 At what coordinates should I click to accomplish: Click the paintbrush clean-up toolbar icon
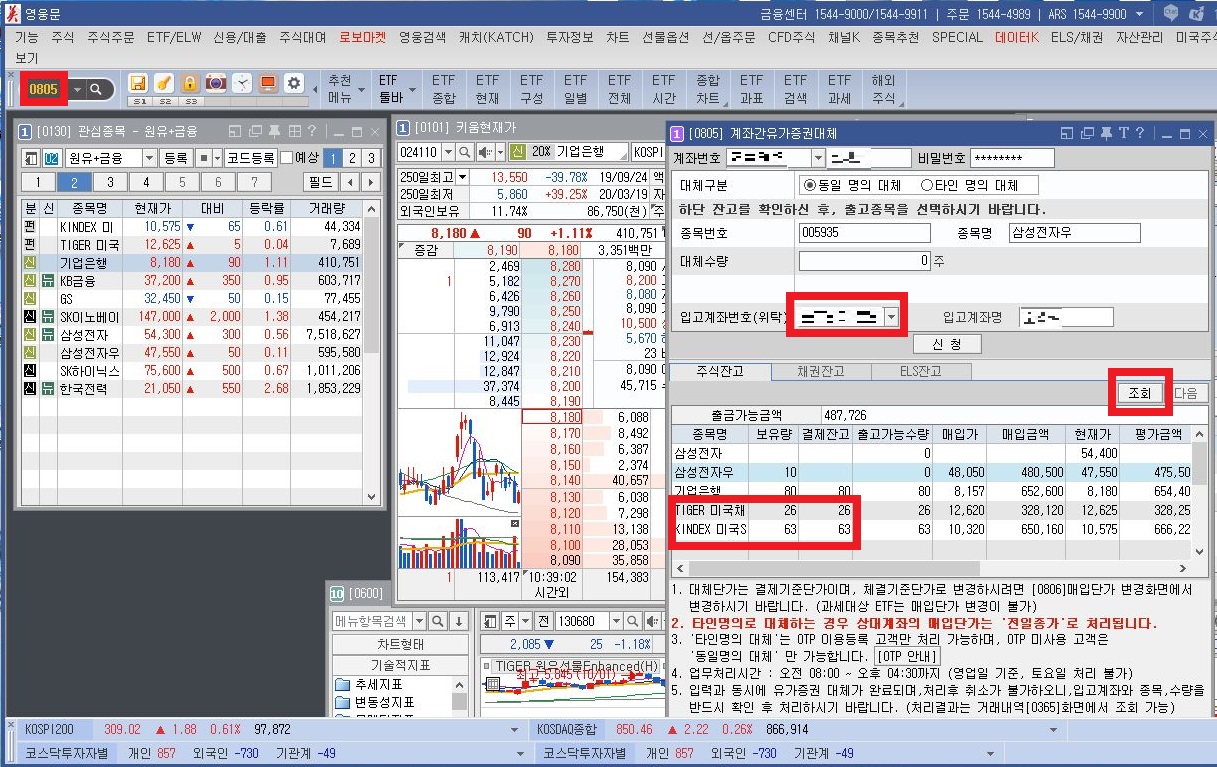coord(164,84)
